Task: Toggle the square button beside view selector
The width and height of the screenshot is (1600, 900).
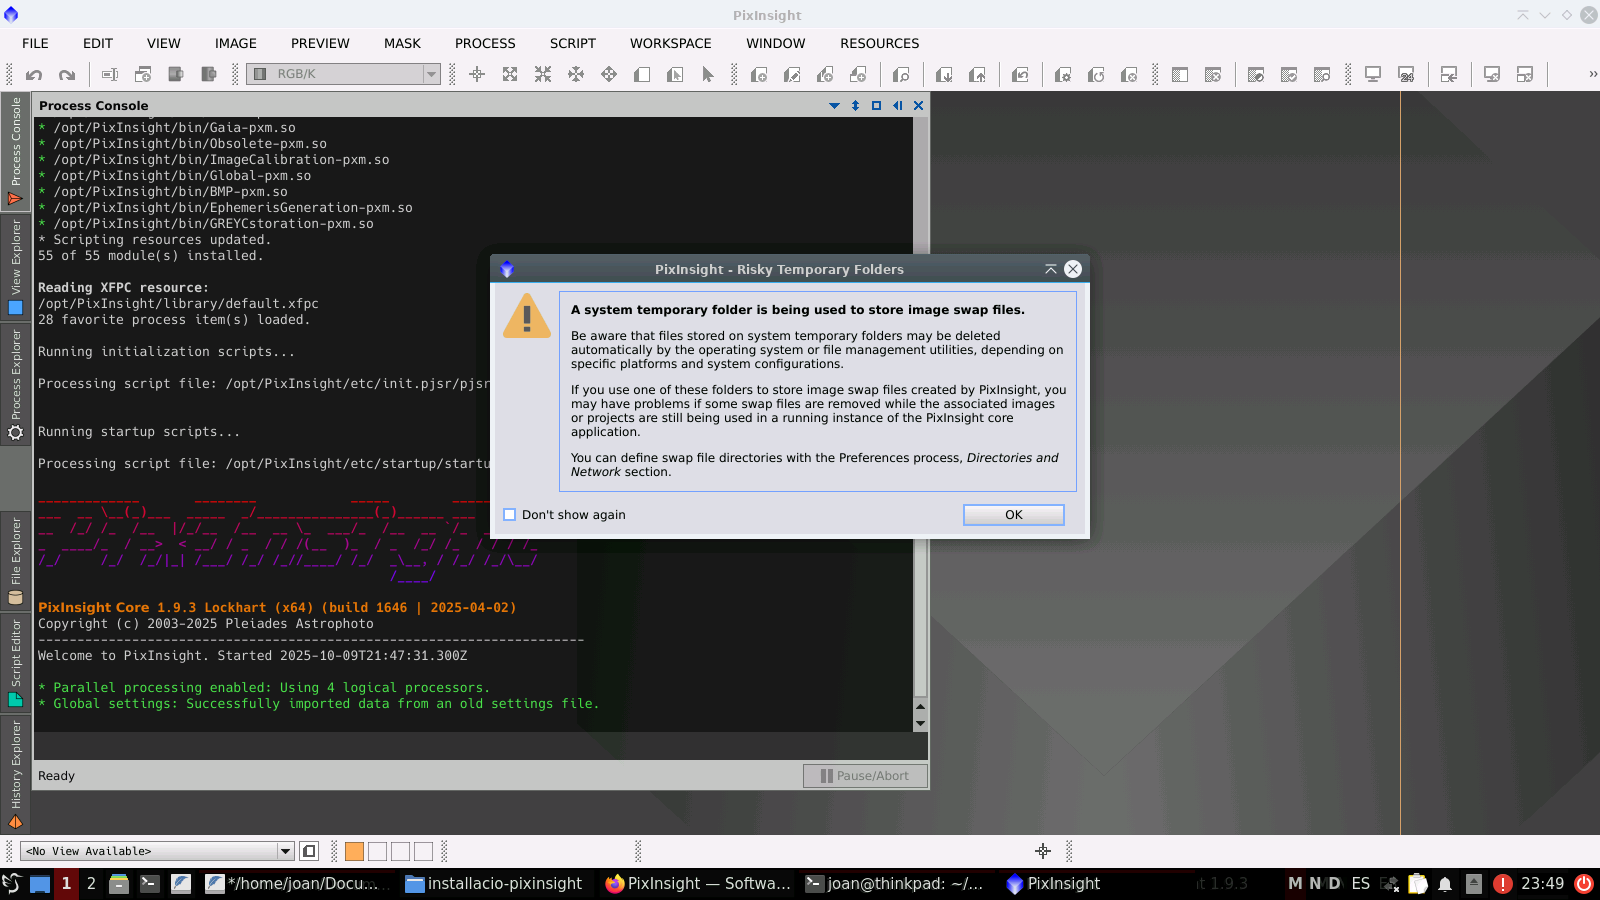Action: point(309,851)
